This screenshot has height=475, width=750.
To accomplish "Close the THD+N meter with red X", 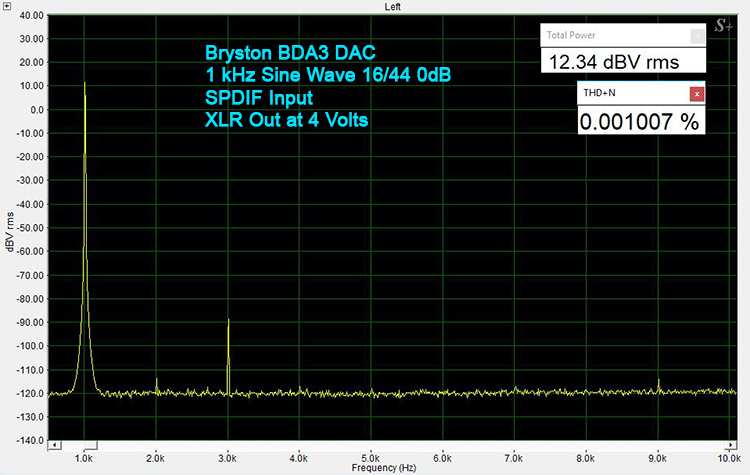I will [x=697, y=93].
